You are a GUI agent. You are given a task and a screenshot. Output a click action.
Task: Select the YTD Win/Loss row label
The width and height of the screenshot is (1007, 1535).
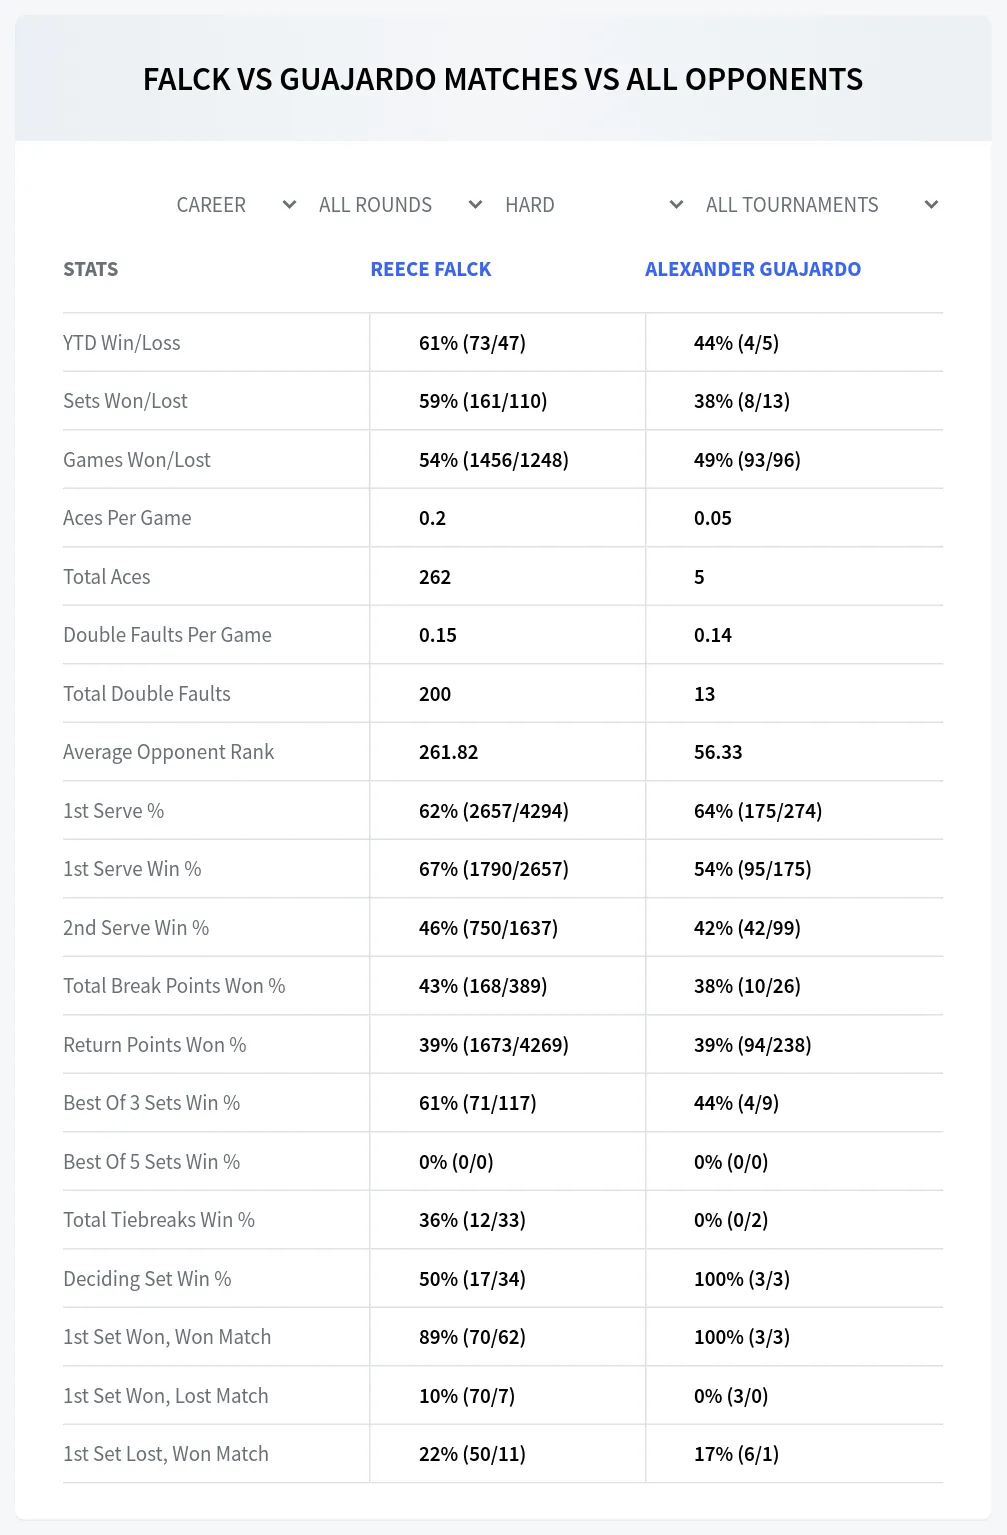pos(122,343)
